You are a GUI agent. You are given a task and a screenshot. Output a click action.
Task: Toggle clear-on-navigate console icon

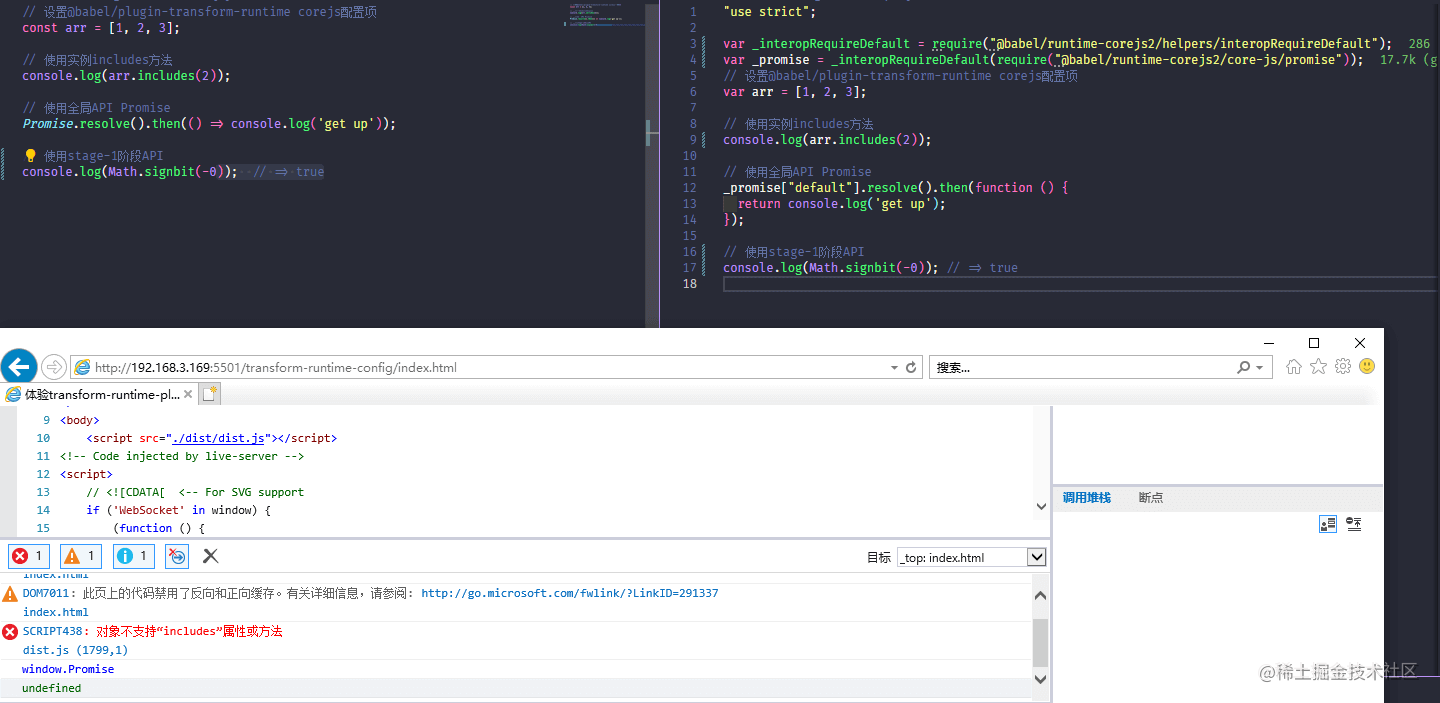pyautogui.click(x=177, y=556)
